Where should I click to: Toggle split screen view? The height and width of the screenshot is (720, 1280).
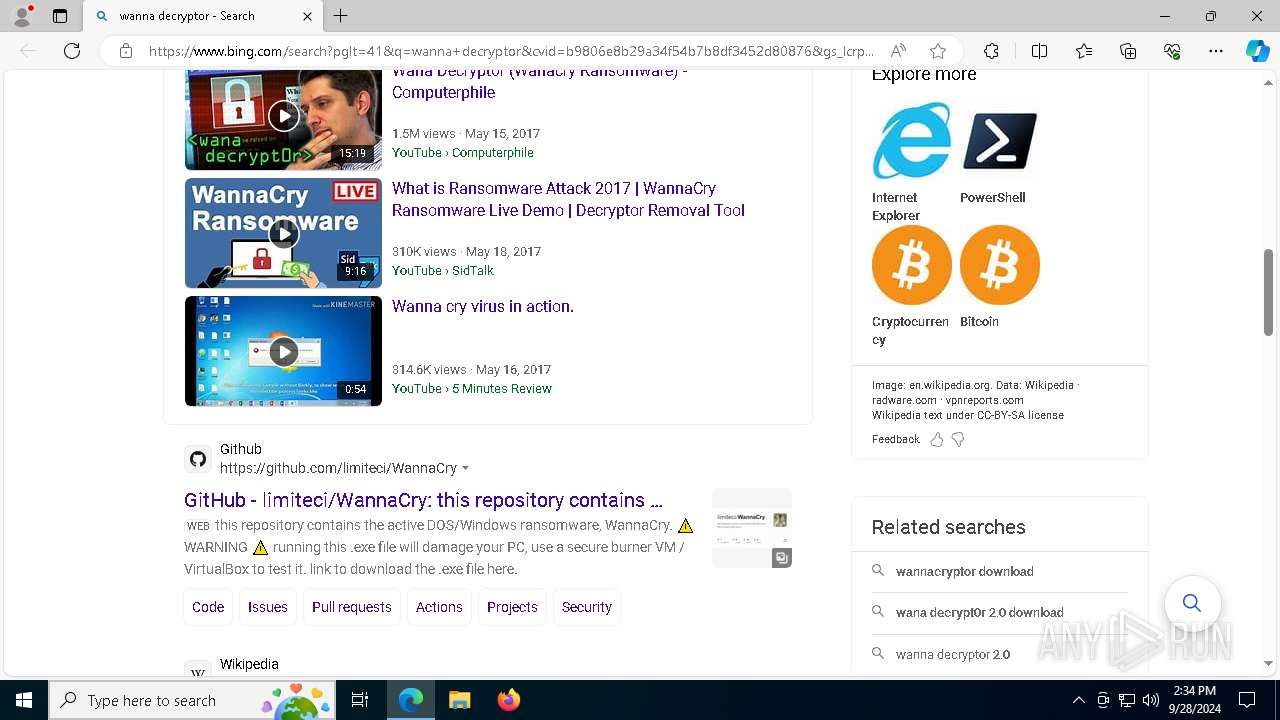click(x=1039, y=51)
